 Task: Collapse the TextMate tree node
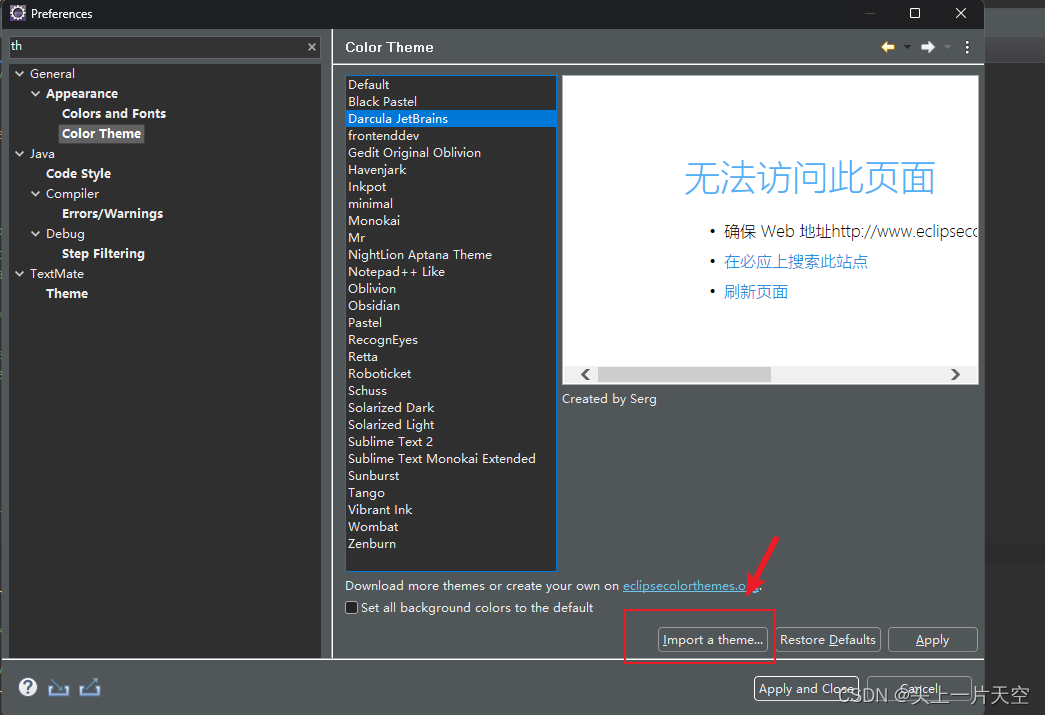19,274
